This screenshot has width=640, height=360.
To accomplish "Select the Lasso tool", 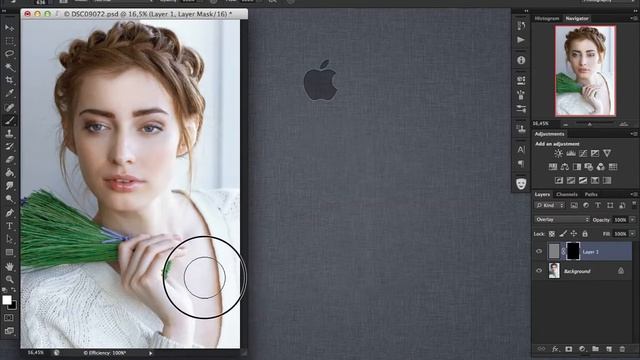I will 9,54.
